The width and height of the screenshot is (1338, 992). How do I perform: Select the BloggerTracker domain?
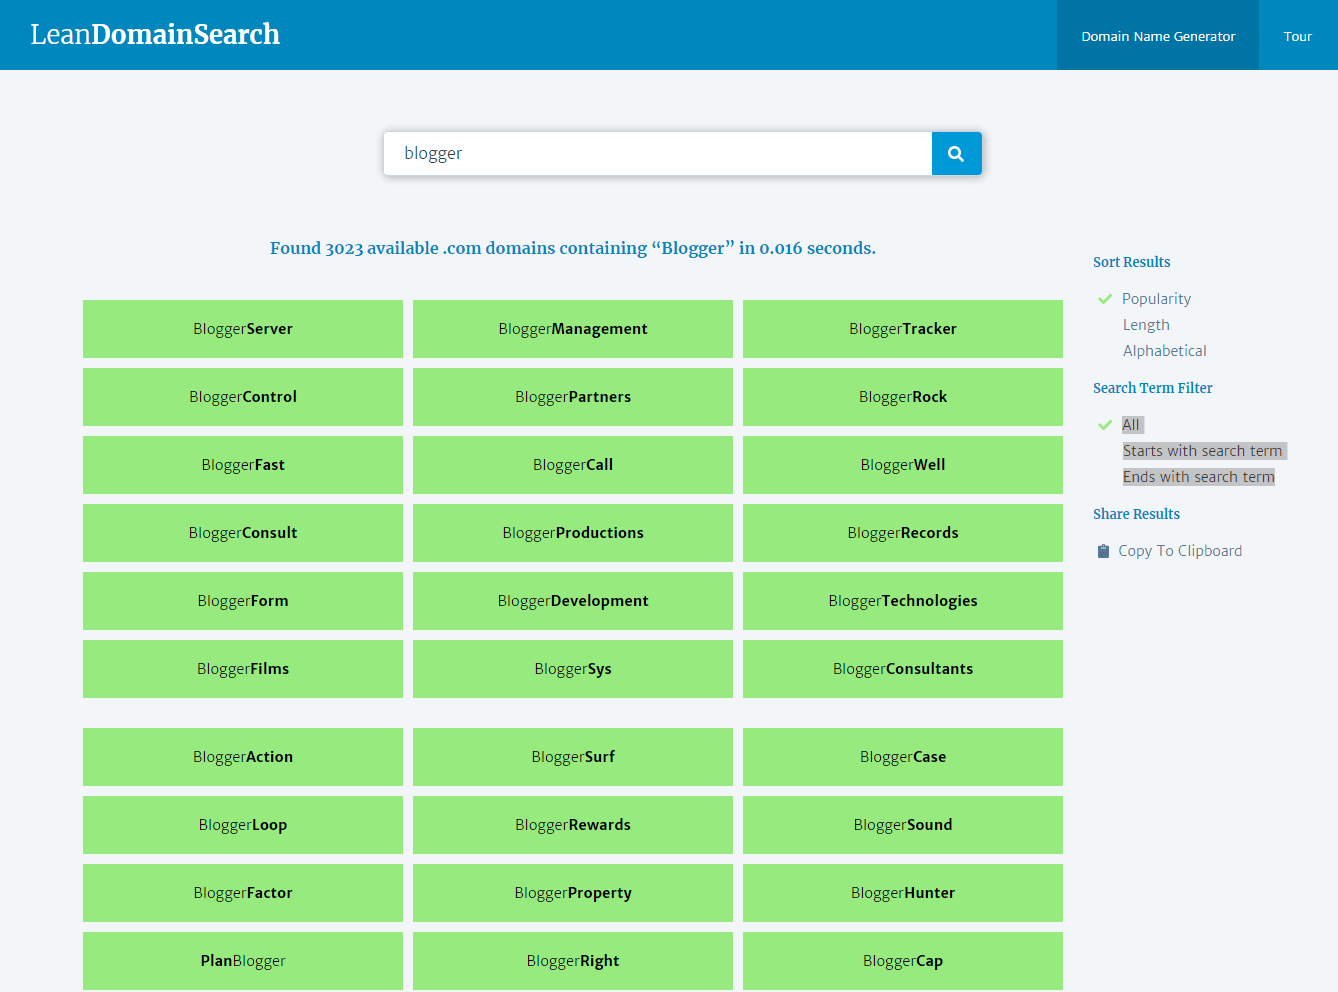[x=903, y=329]
